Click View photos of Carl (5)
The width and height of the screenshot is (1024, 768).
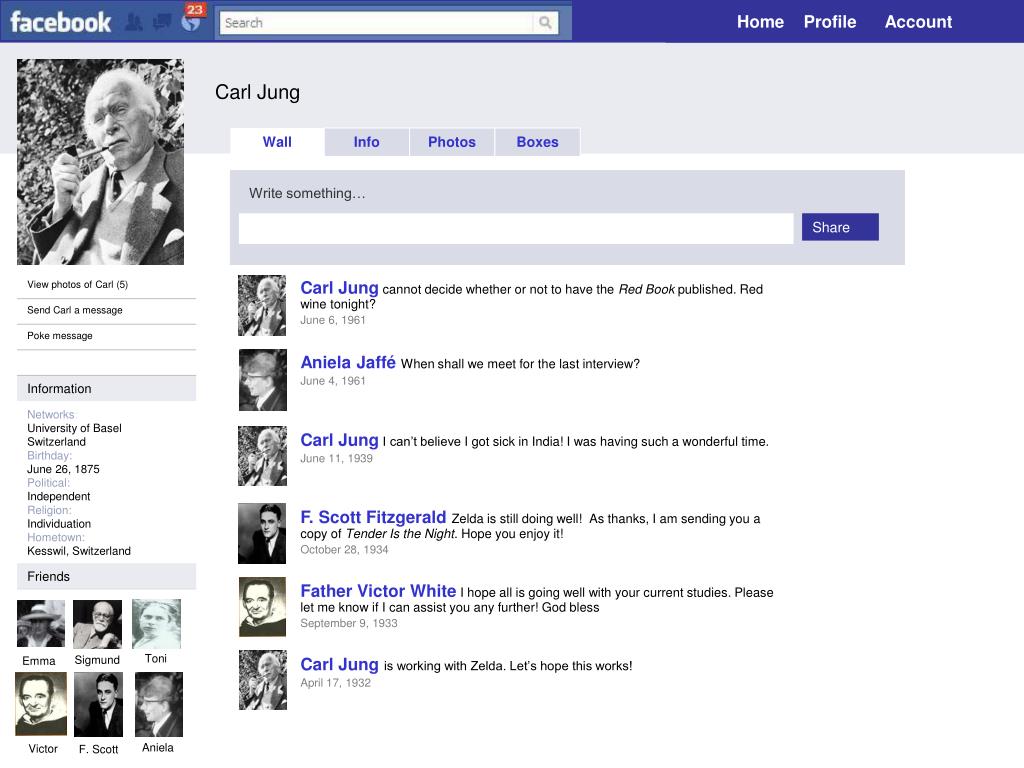click(78, 285)
